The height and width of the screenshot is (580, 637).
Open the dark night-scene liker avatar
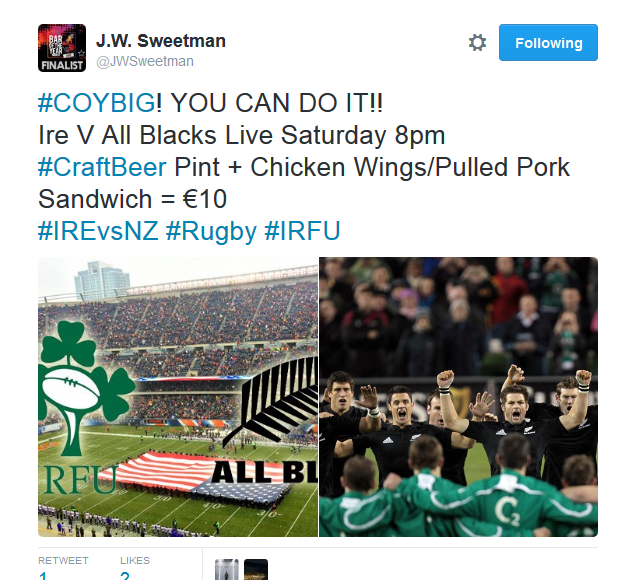point(256,569)
